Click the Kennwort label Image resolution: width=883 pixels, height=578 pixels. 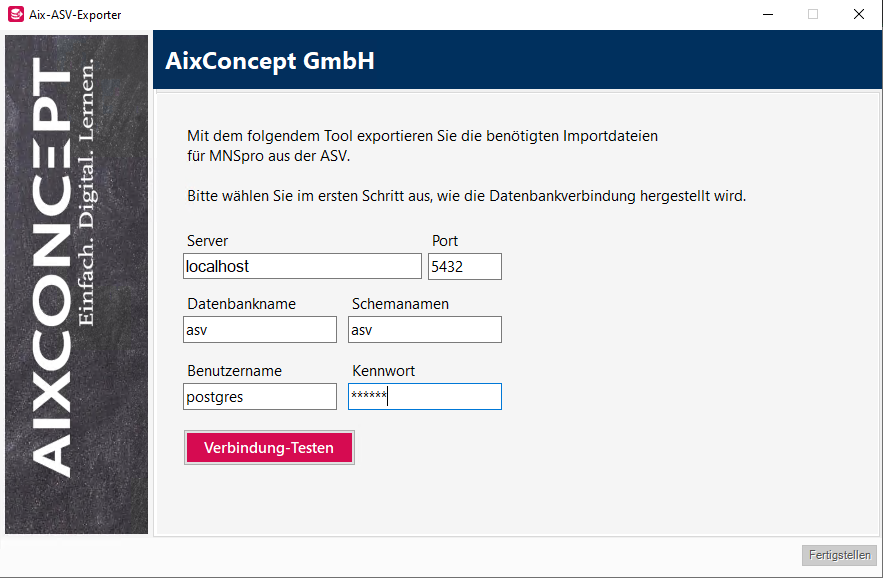pyautogui.click(x=383, y=371)
